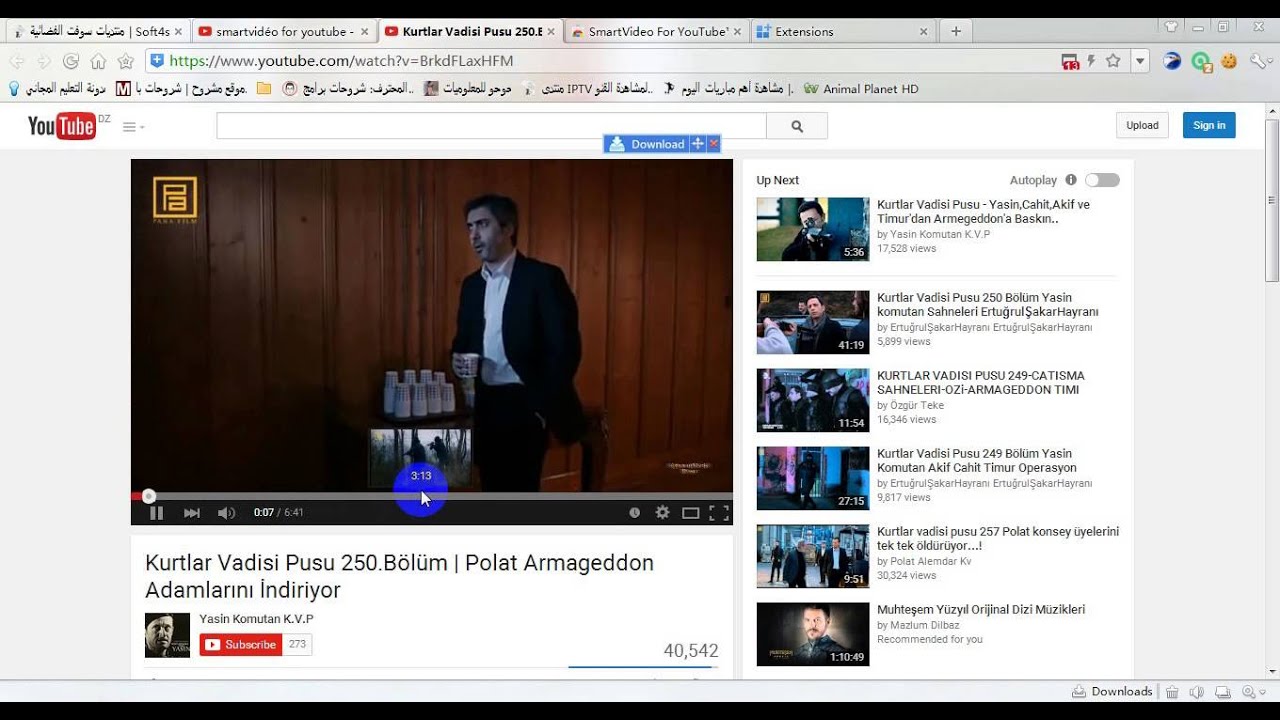The image size is (1280, 720).
Task: Click the page vertical scrollbar
Action: [1272, 200]
